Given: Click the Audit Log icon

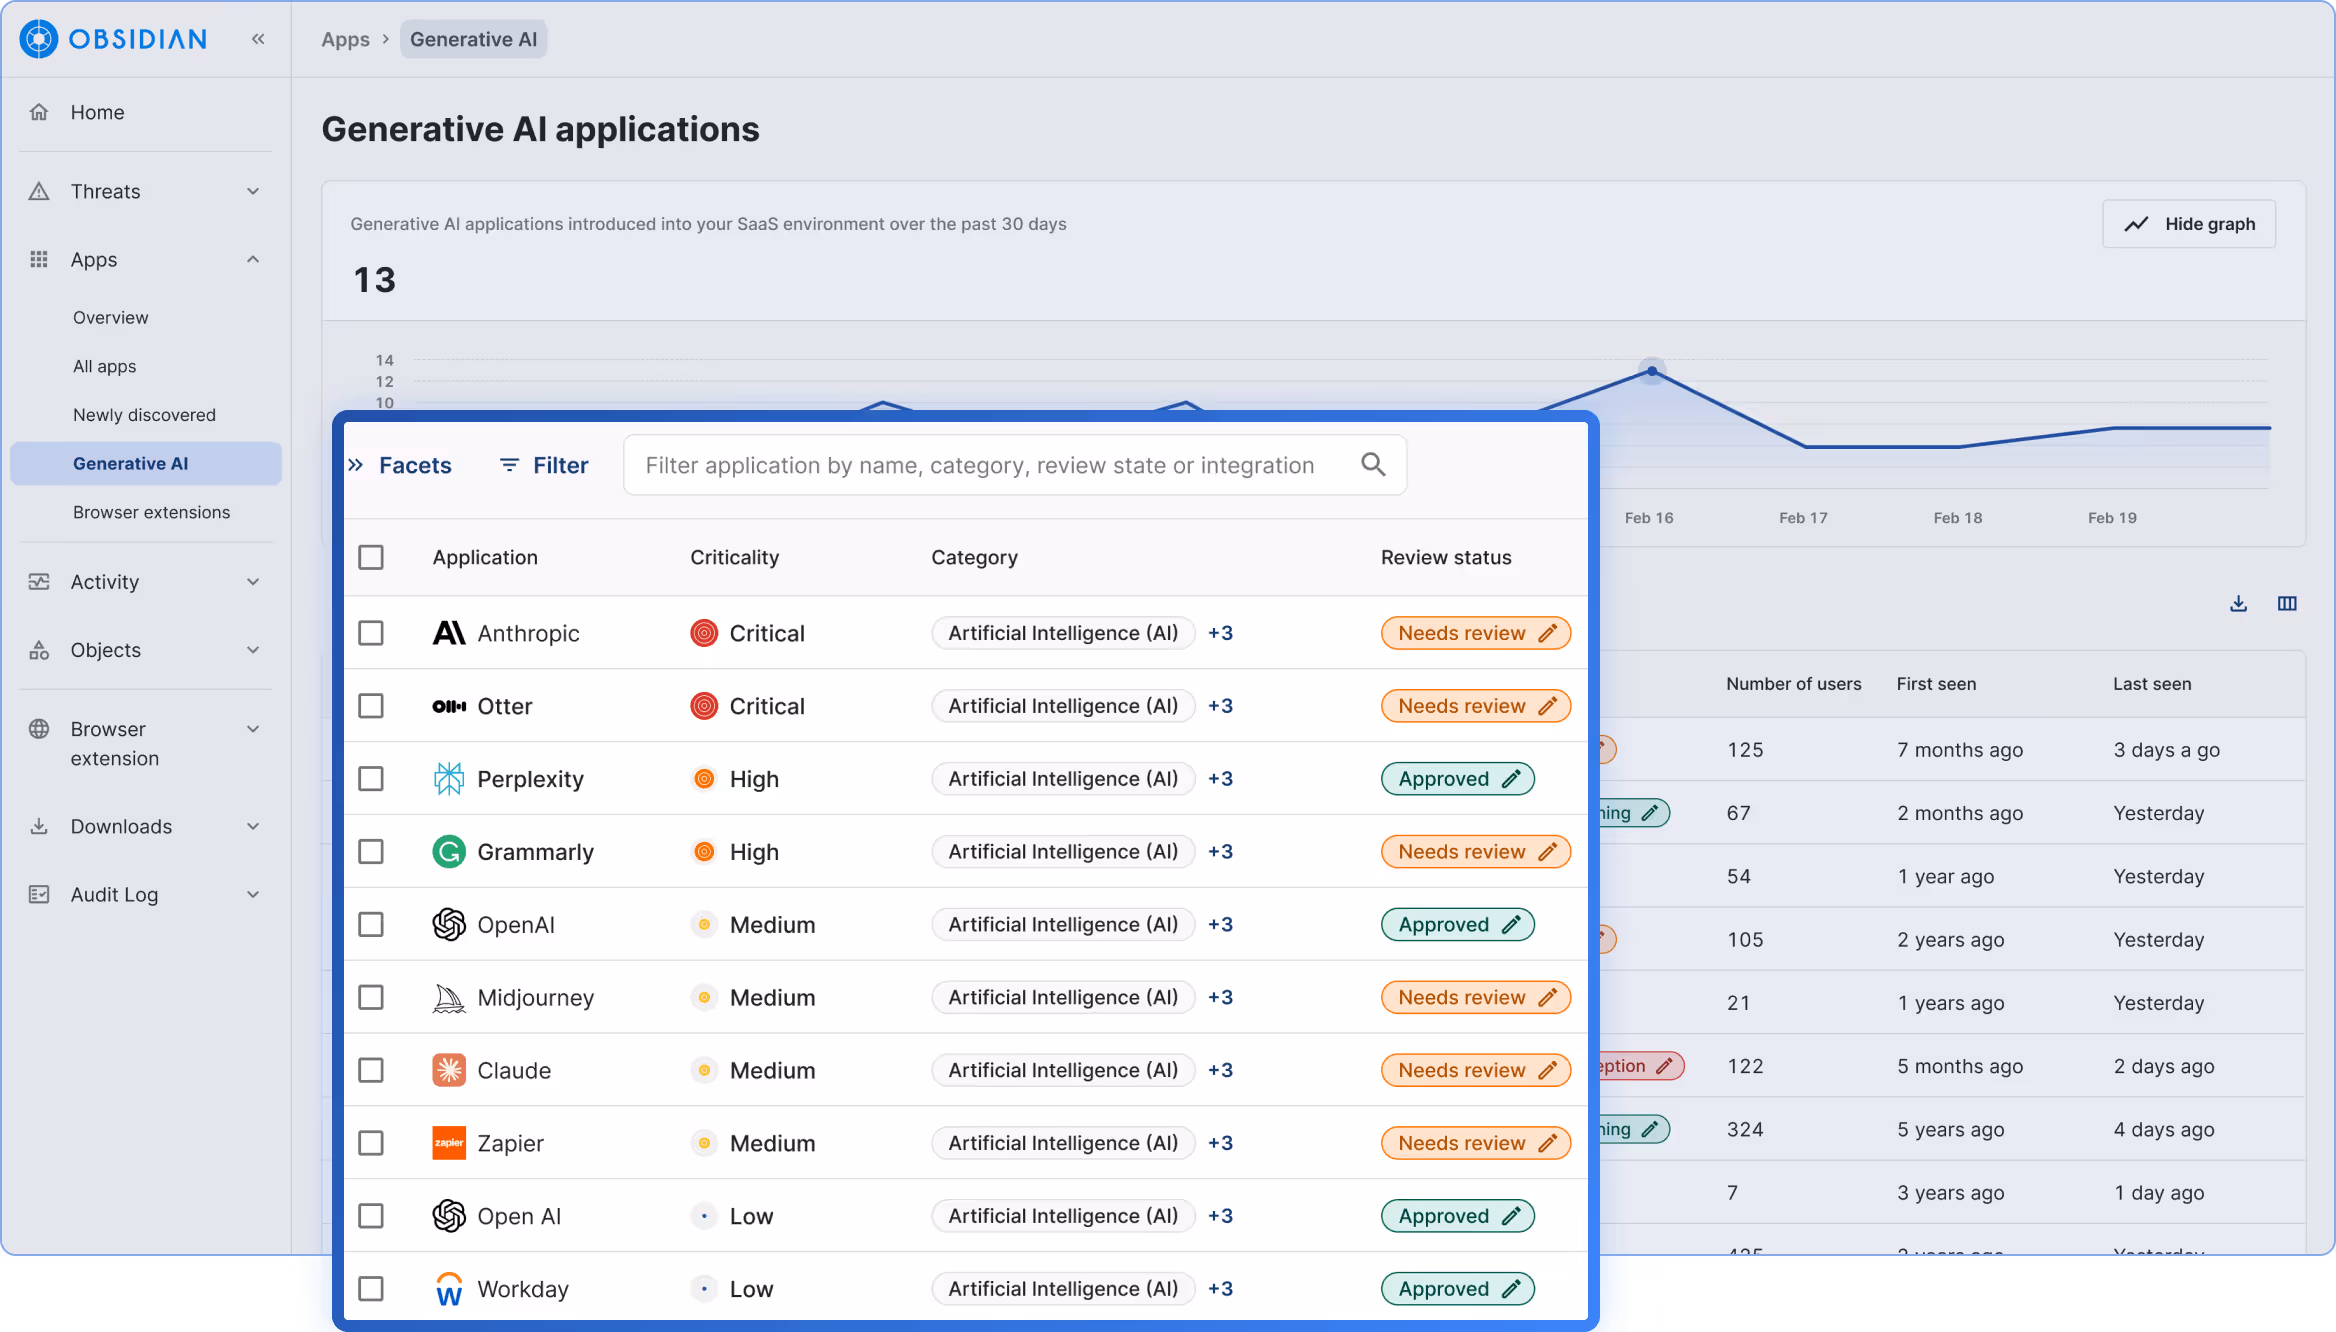Looking at the screenshot, I should pyautogui.click(x=39, y=894).
